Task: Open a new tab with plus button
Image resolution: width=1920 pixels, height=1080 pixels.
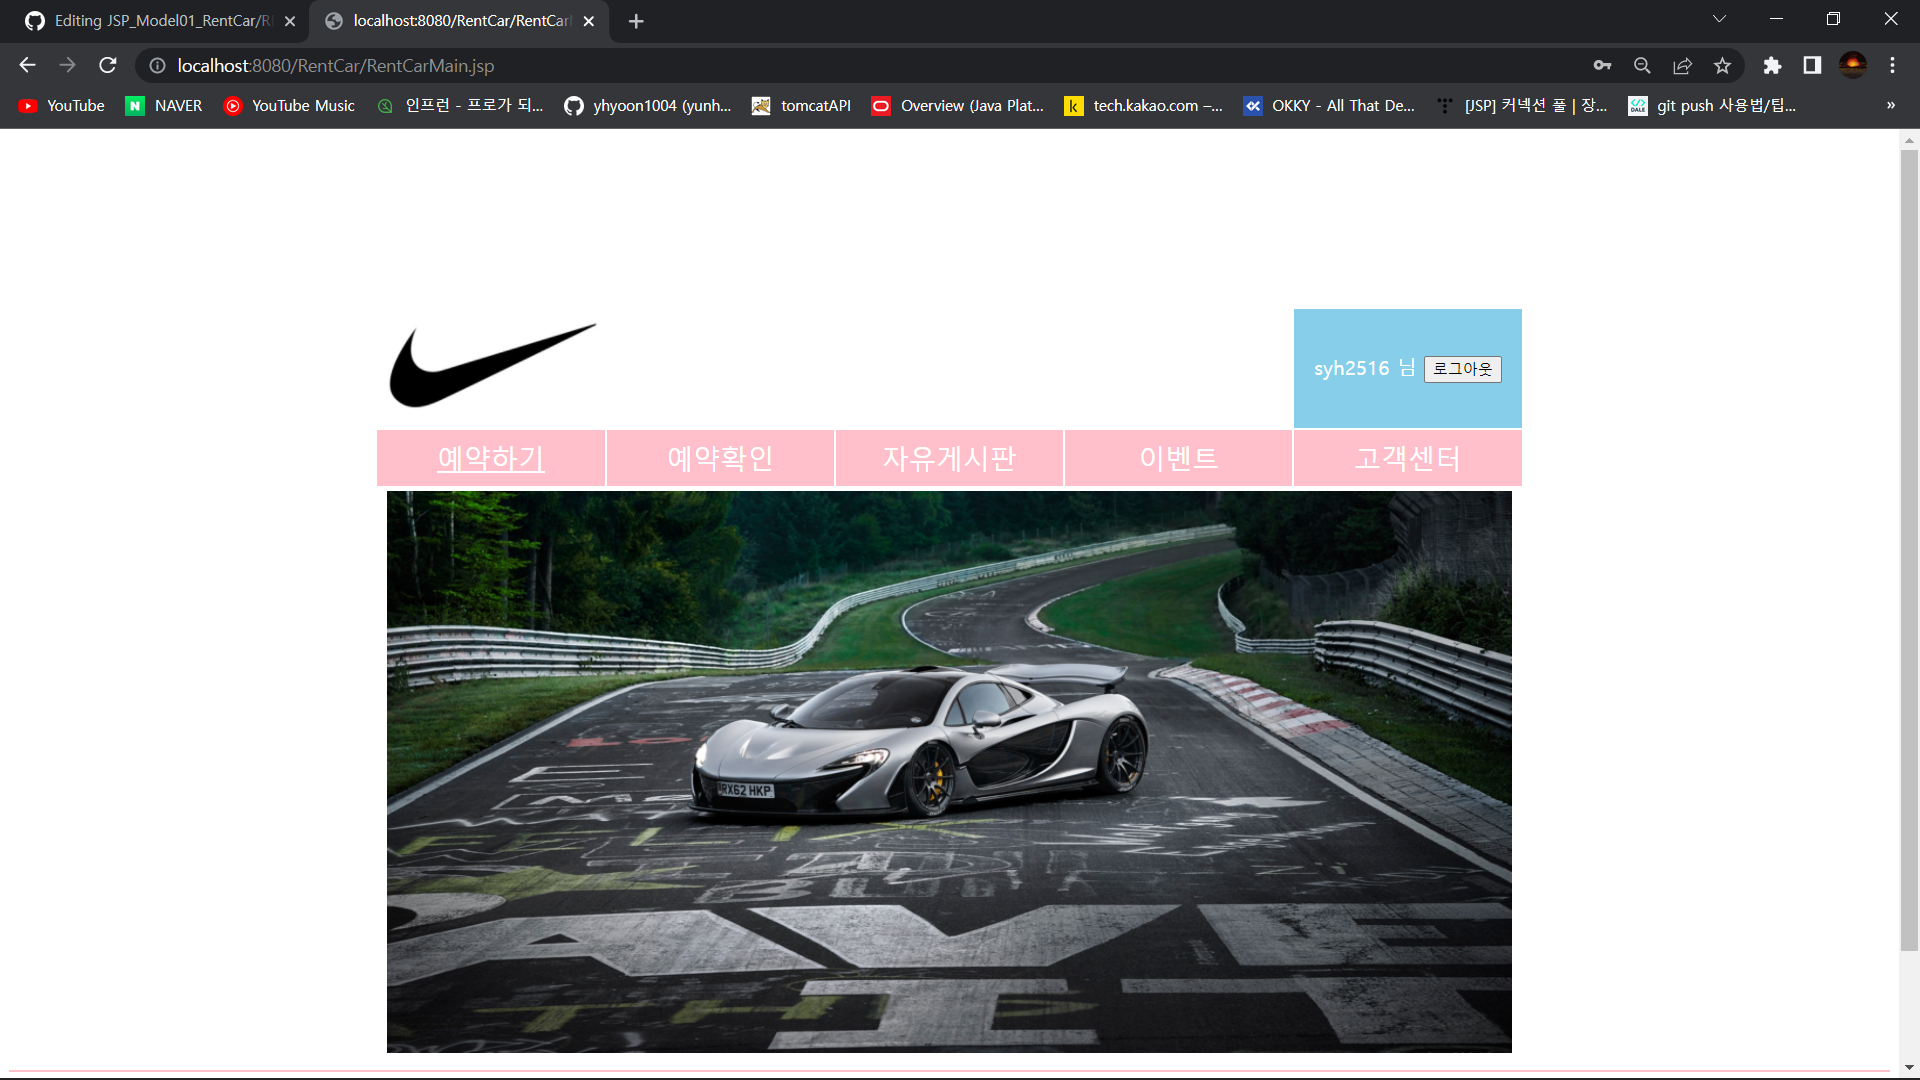Action: pos(636,21)
